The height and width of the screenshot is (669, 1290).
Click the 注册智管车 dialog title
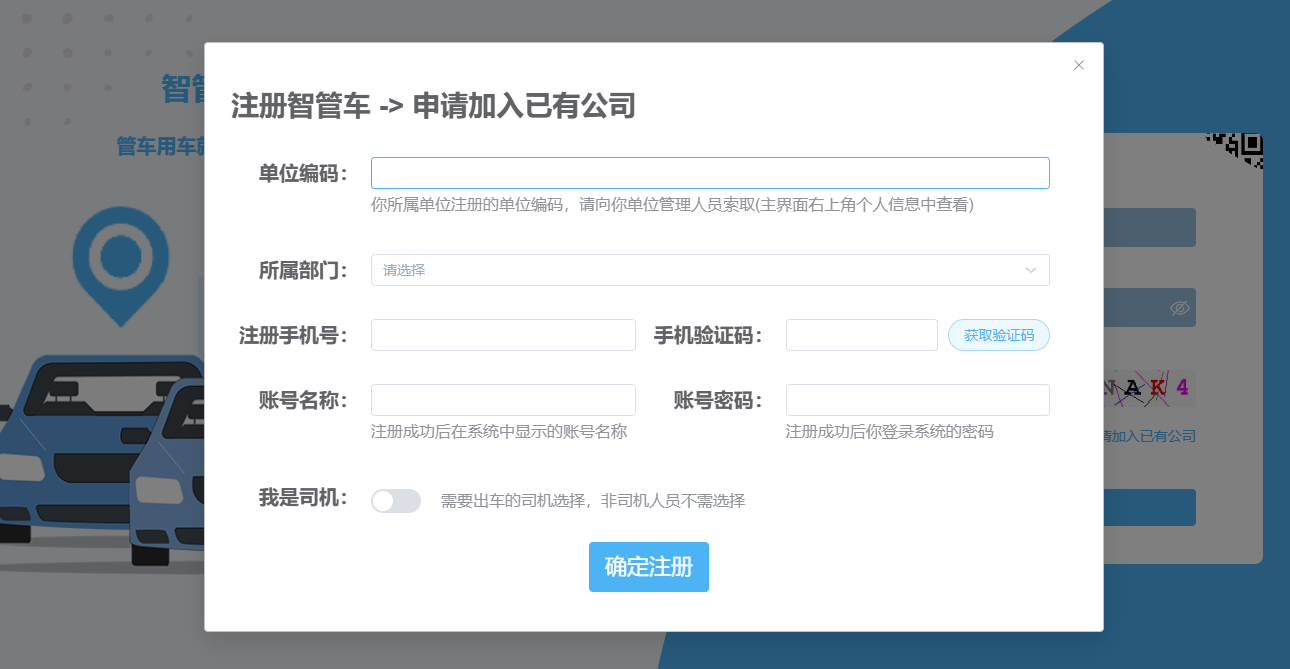coord(433,106)
